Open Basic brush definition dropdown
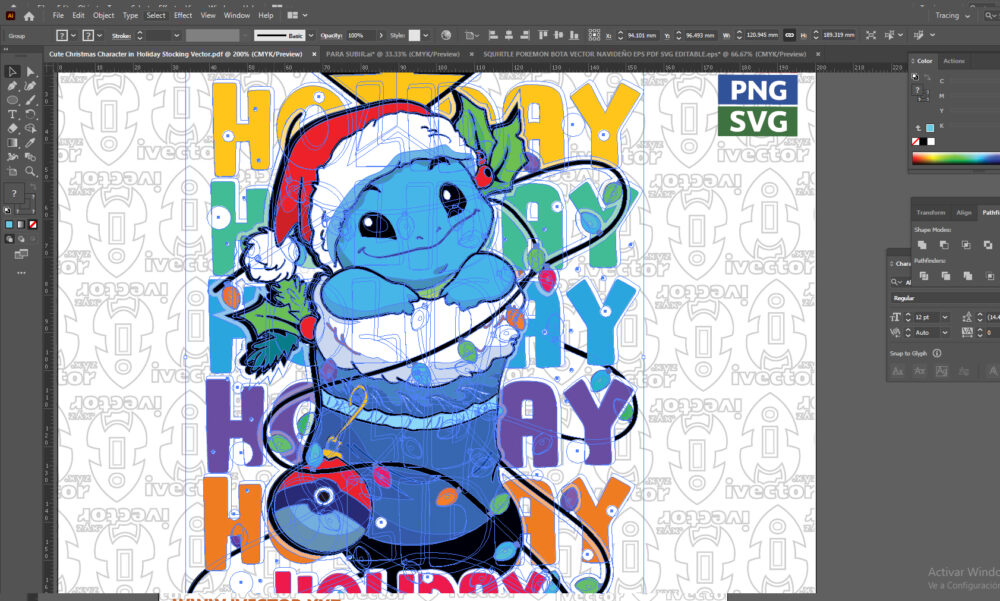Image resolution: width=1000 pixels, height=601 pixels. coord(311,36)
